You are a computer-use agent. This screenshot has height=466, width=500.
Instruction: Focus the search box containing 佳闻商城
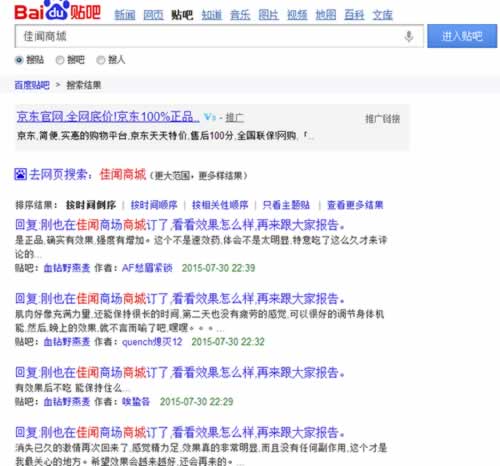click(x=219, y=36)
